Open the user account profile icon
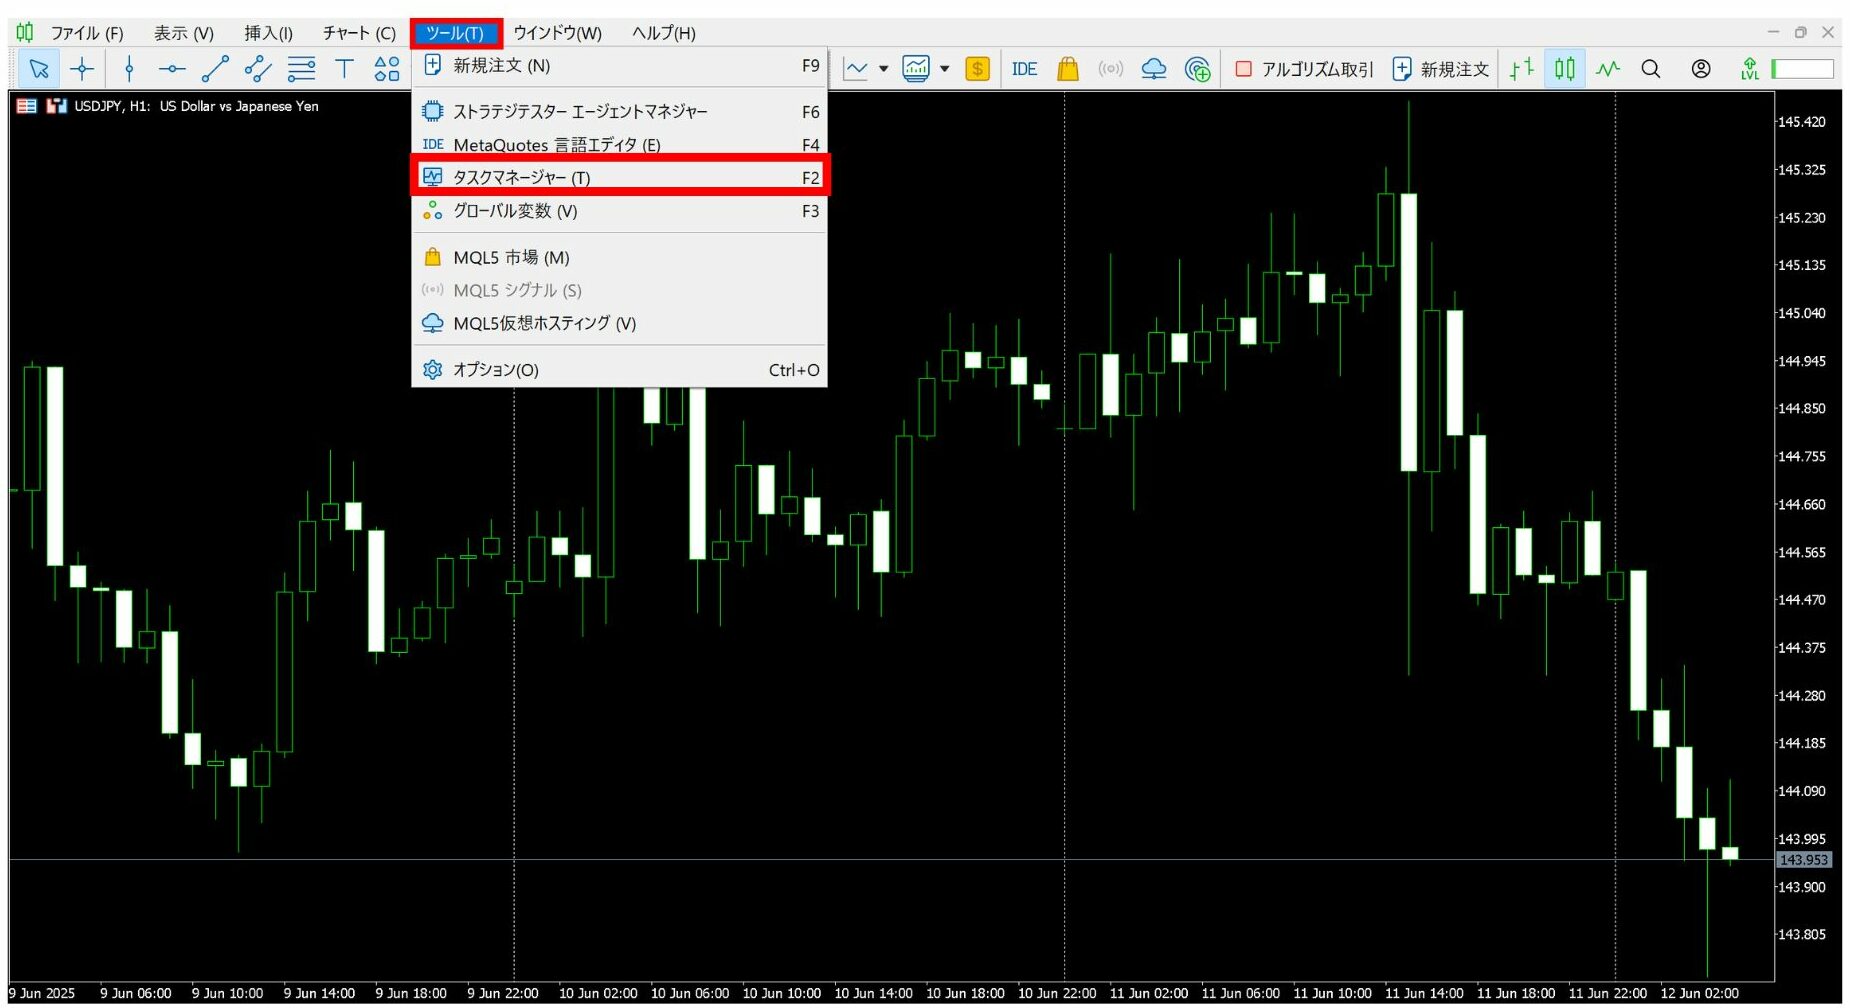This screenshot has width=1850, height=1008. point(1701,69)
